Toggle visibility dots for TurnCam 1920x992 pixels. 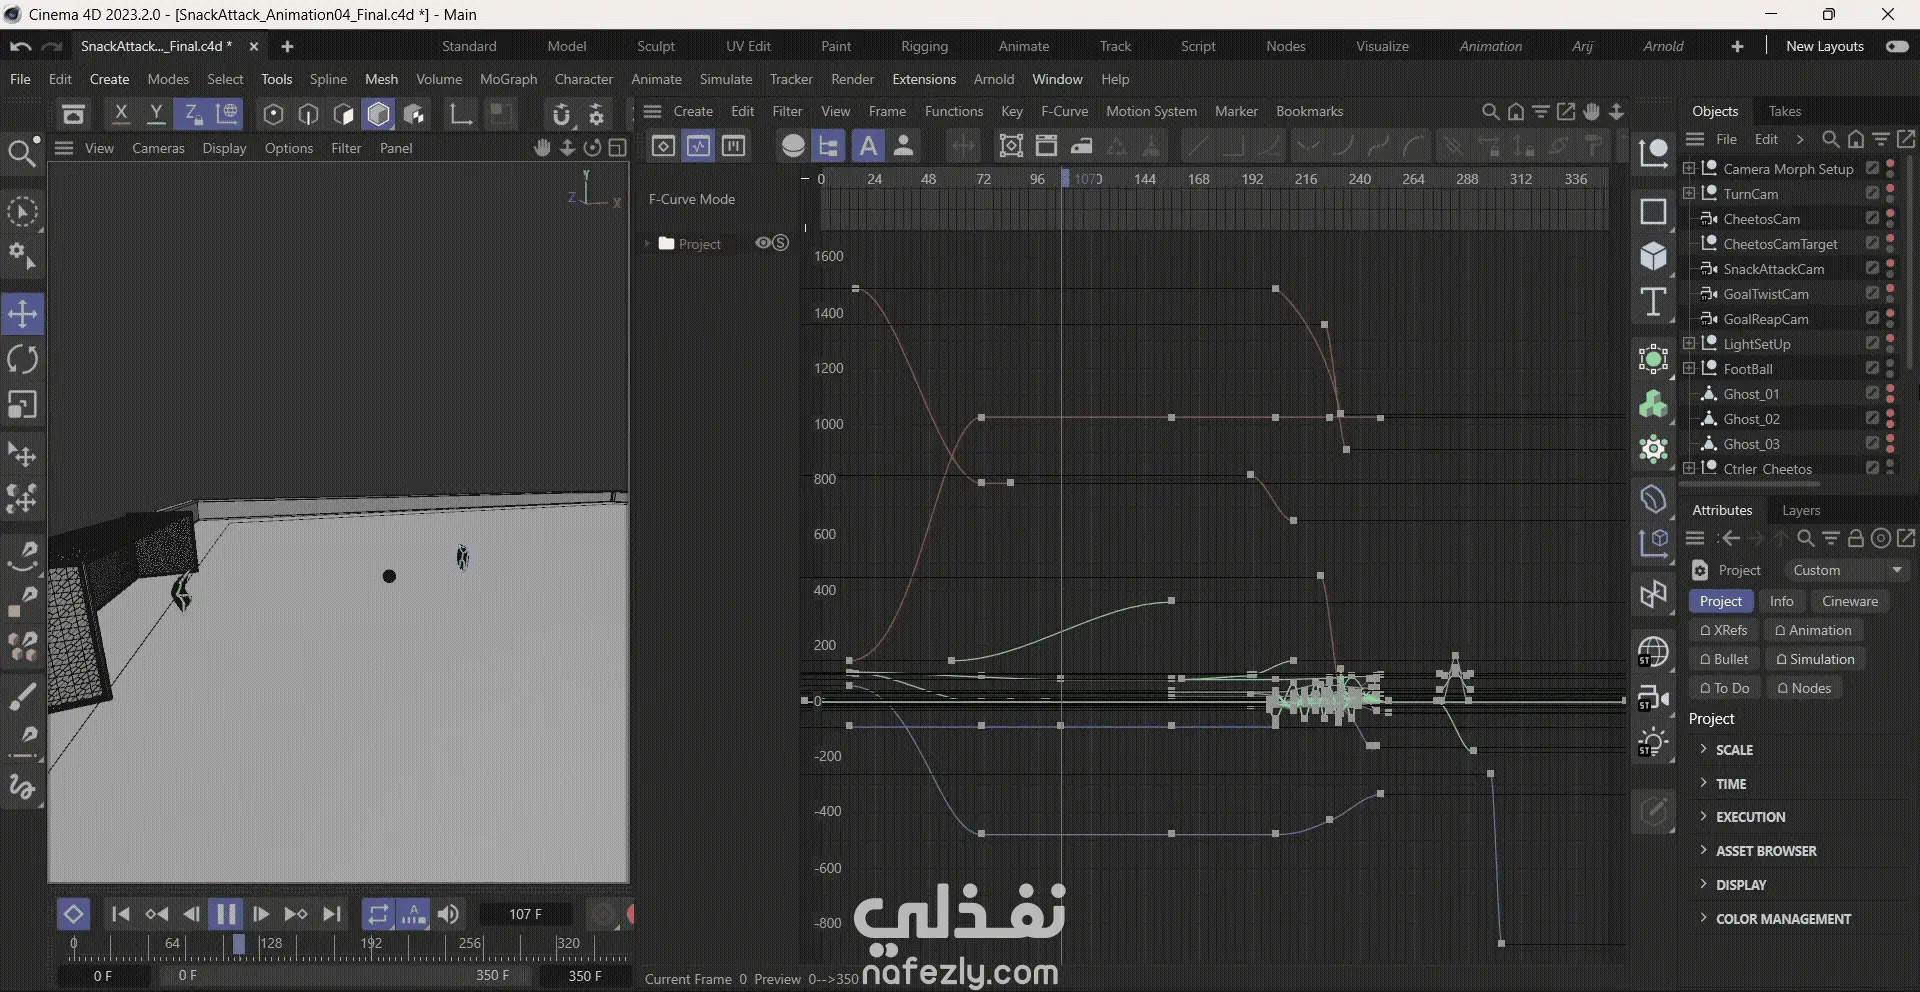(x=1890, y=193)
